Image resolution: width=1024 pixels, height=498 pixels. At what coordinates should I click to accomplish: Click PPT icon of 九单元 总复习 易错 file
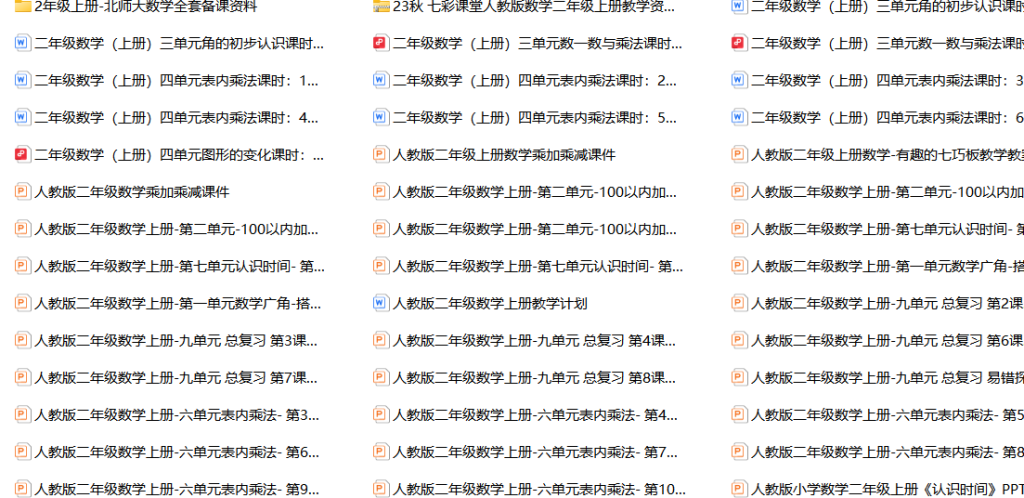pos(739,377)
